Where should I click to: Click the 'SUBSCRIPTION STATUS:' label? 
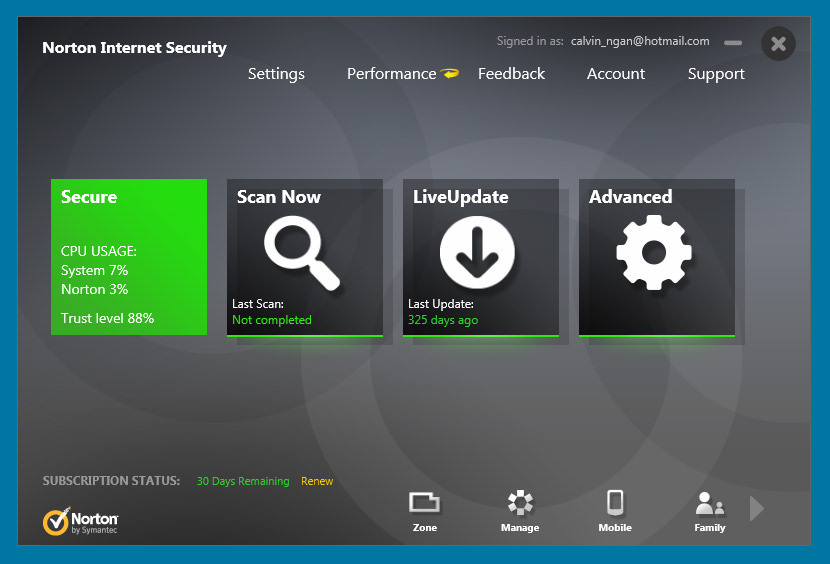[111, 481]
